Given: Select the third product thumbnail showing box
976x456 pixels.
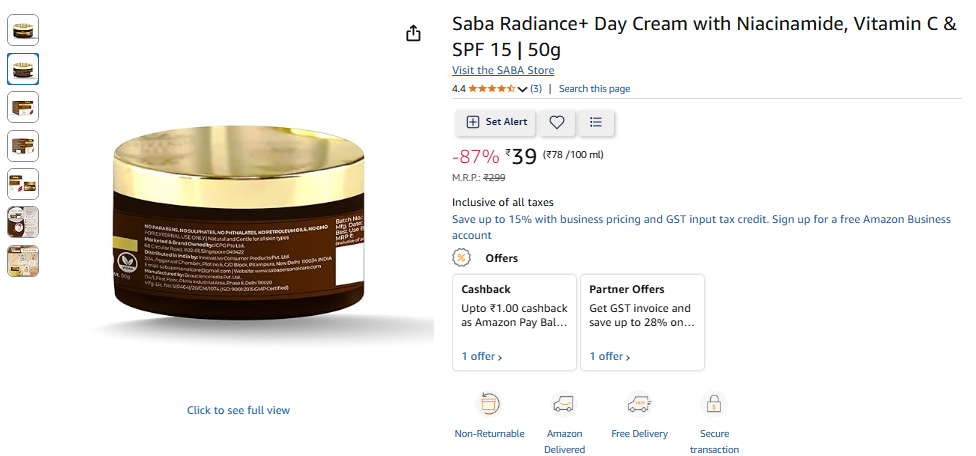Looking at the screenshot, I should tap(23, 107).
